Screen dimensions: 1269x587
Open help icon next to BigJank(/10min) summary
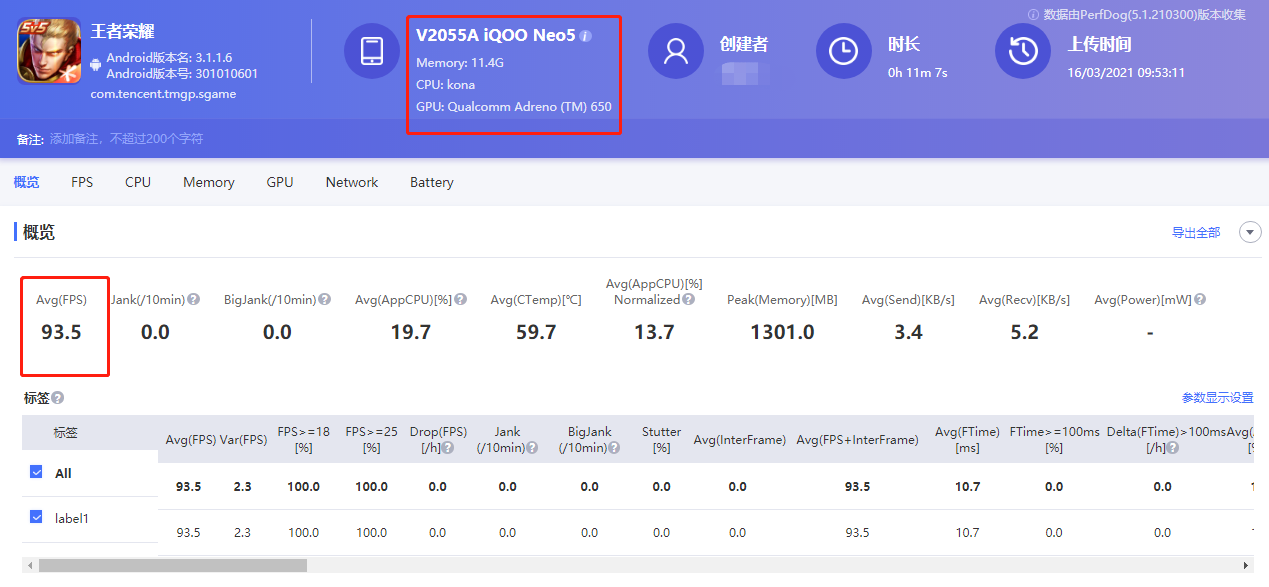(x=324, y=300)
